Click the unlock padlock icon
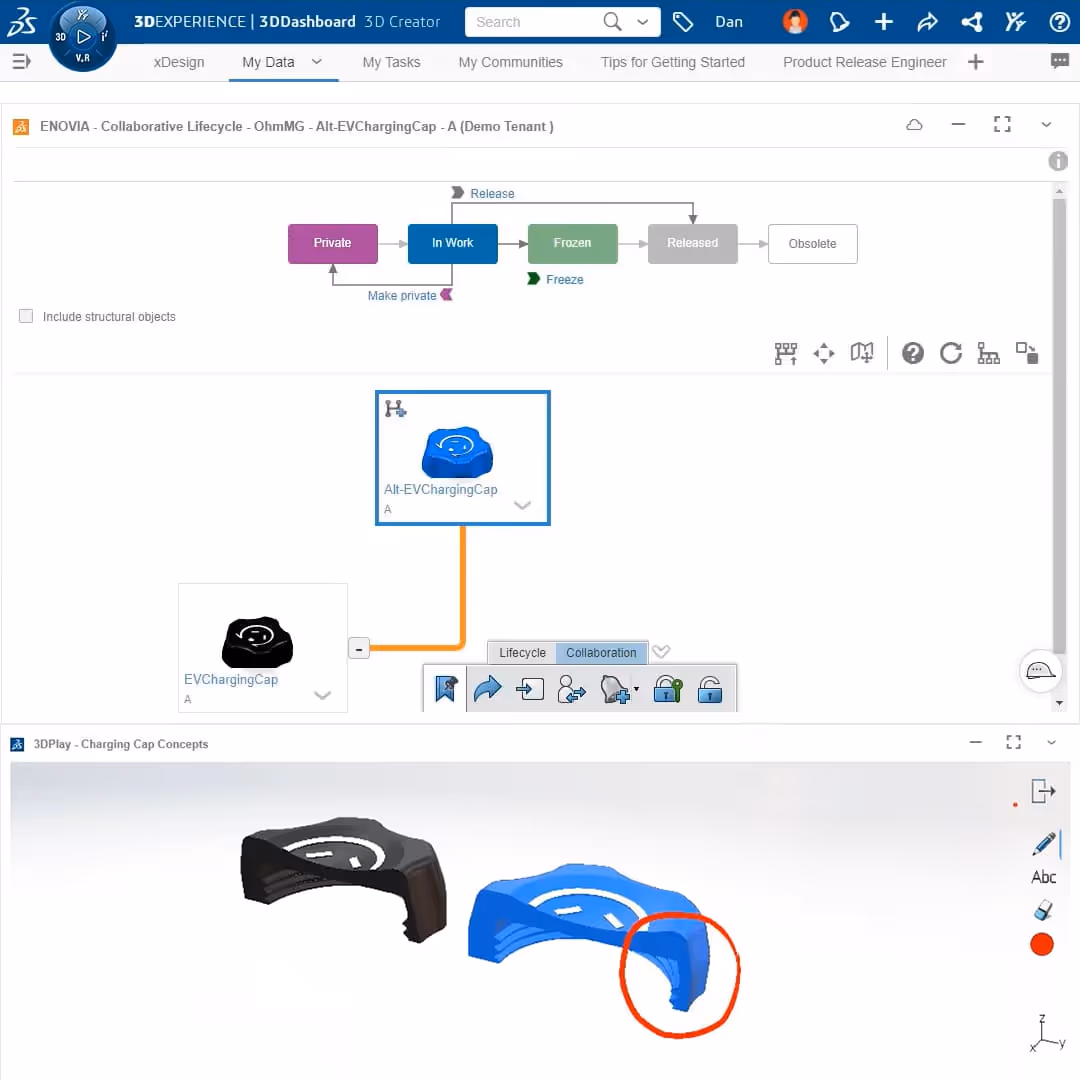 pyautogui.click(x=710, y=689)
